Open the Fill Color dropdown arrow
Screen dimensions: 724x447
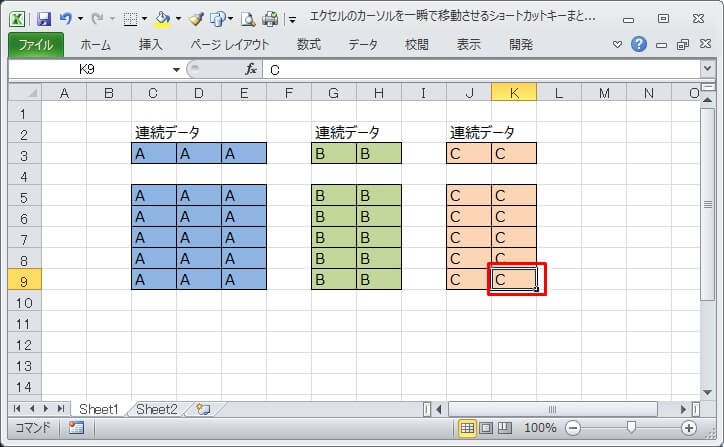178,19
